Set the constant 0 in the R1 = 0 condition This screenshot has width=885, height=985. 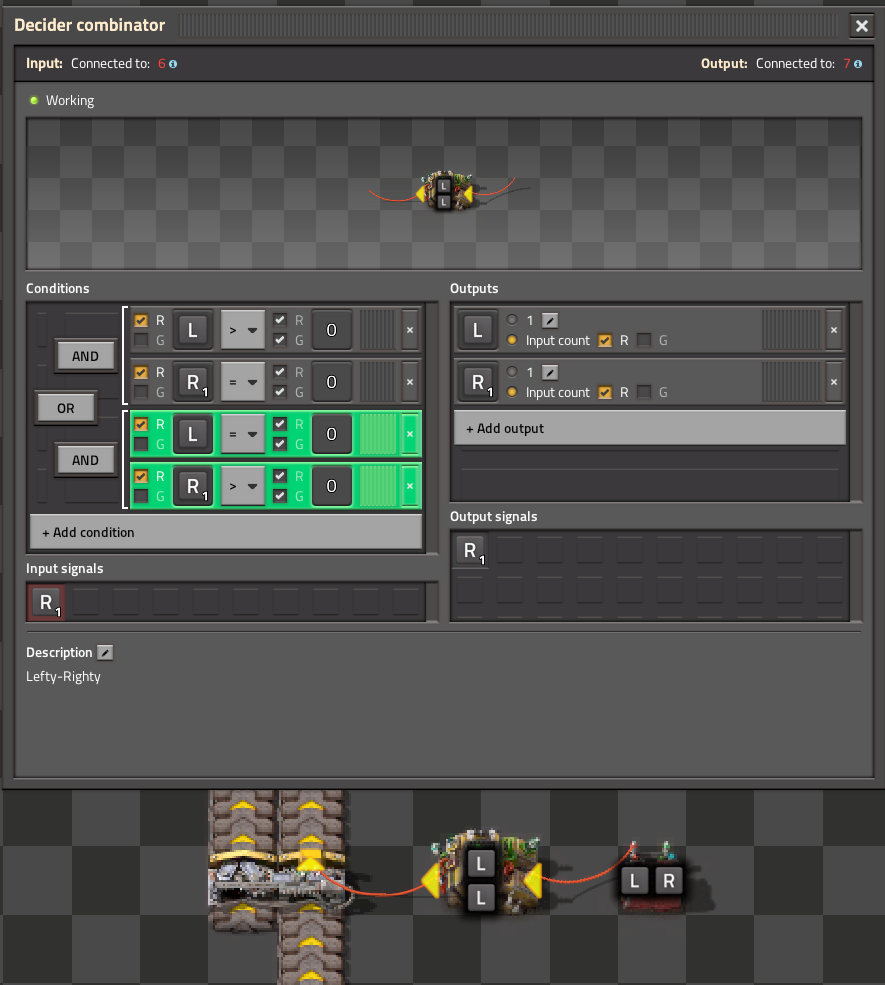332,382
